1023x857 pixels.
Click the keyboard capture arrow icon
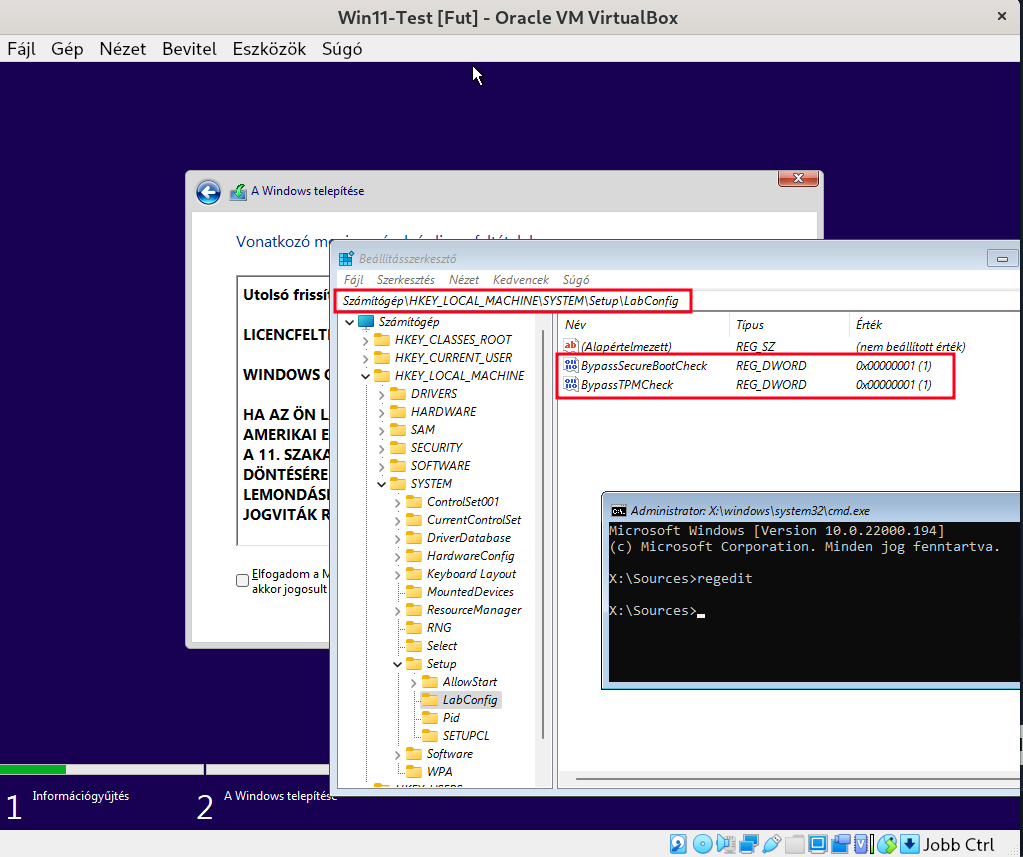pos(909,844)
